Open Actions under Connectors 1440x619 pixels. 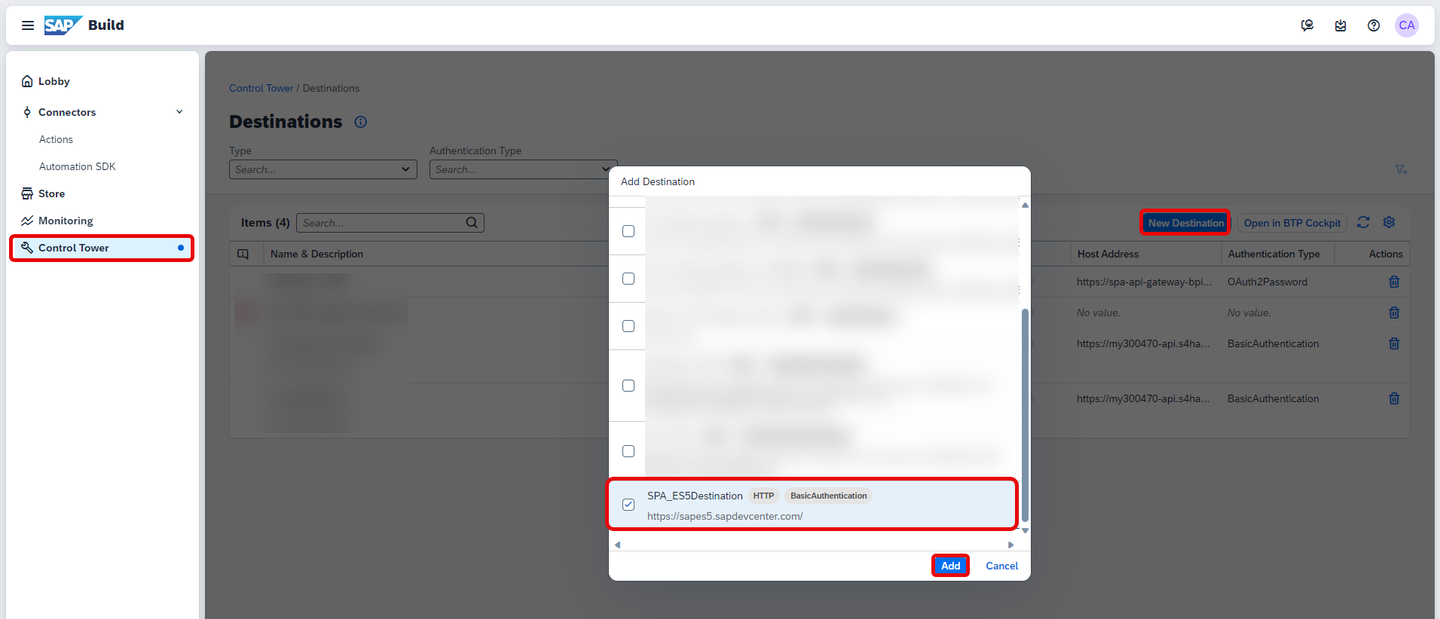coord(56,139)
